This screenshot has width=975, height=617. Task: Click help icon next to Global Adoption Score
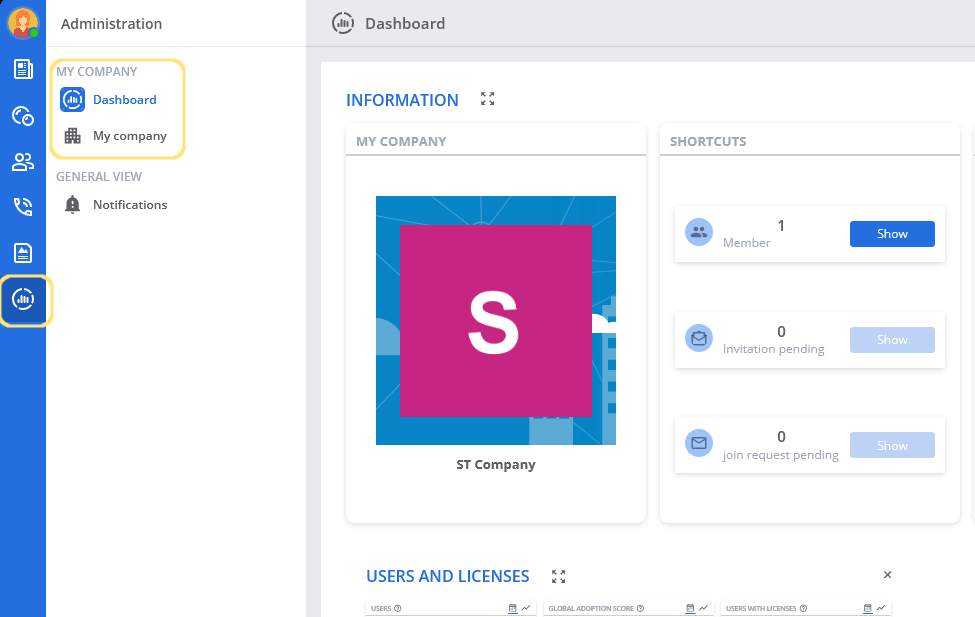[x=640, y=608]
